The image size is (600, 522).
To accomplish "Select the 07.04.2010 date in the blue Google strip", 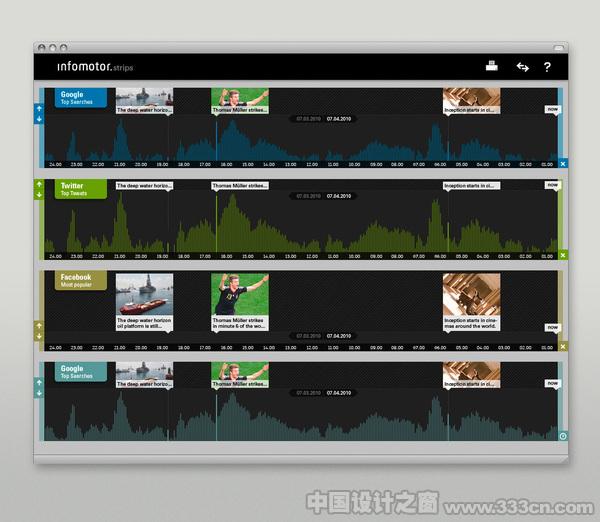I will (x=339, y=119).
